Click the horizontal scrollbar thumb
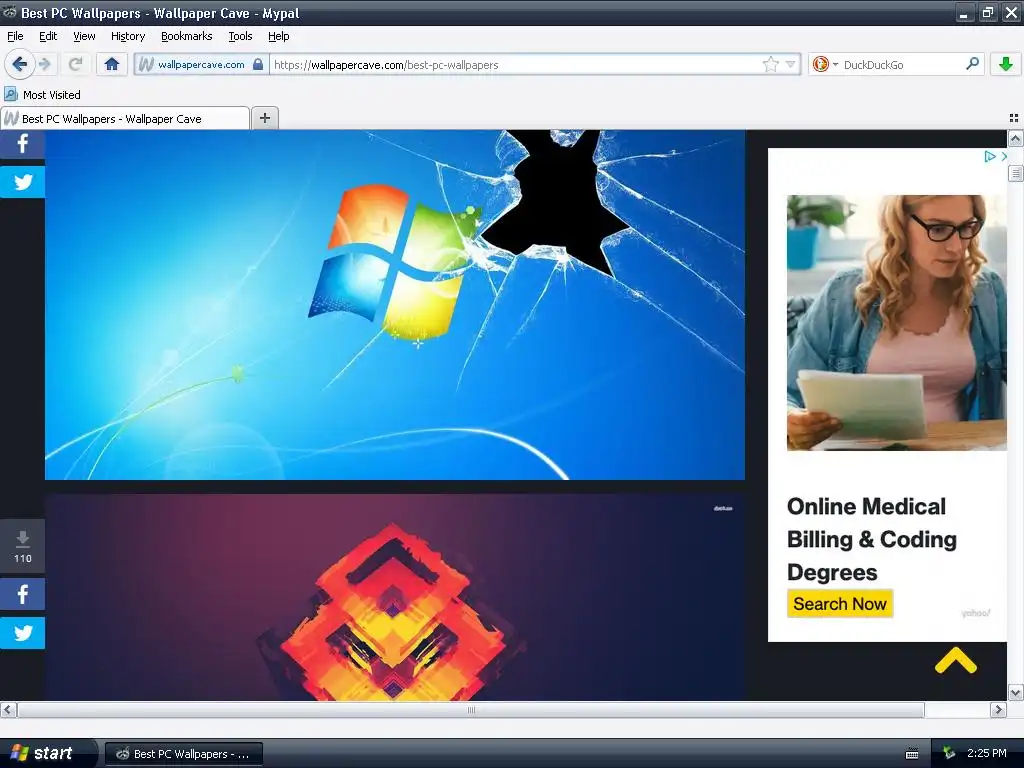This screenshot has height=768, width=1024. [x=471, y=709]
